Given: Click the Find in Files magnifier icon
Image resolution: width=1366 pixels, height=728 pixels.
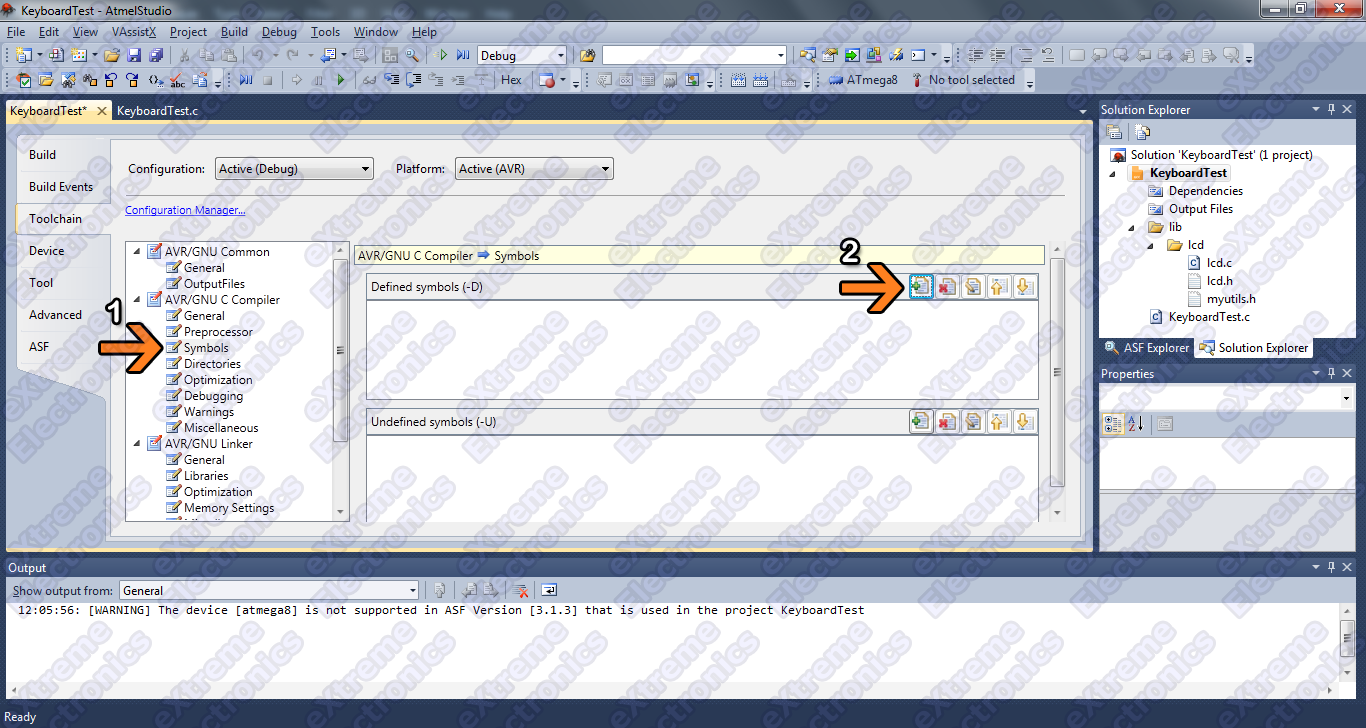Looking at the screenshot, I should pos(411,55).
